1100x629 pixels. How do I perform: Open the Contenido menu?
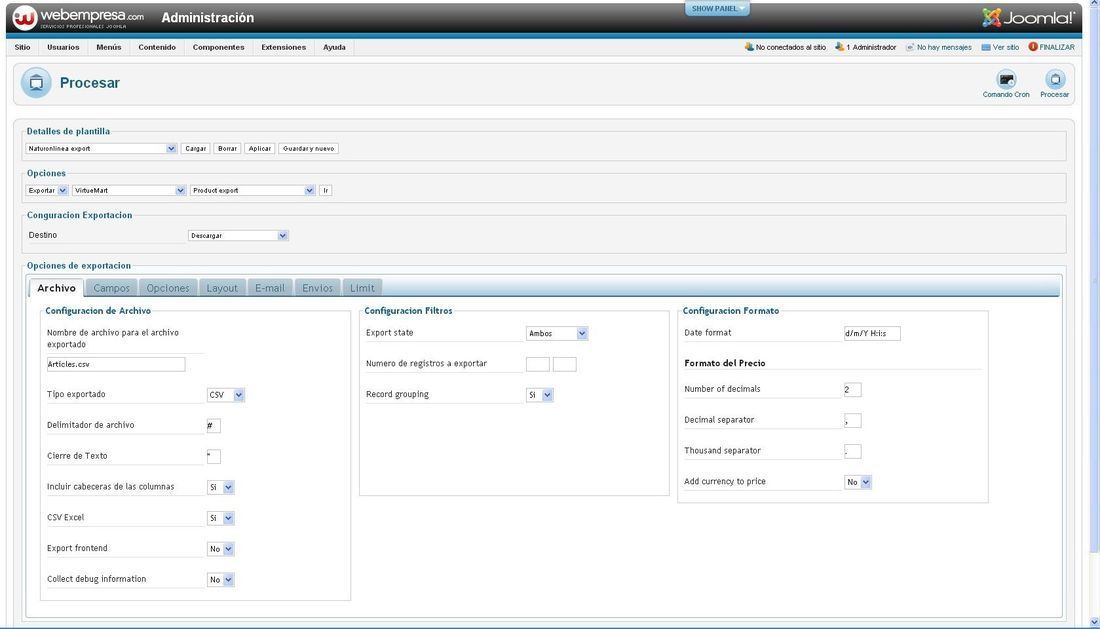pos(157,47)
